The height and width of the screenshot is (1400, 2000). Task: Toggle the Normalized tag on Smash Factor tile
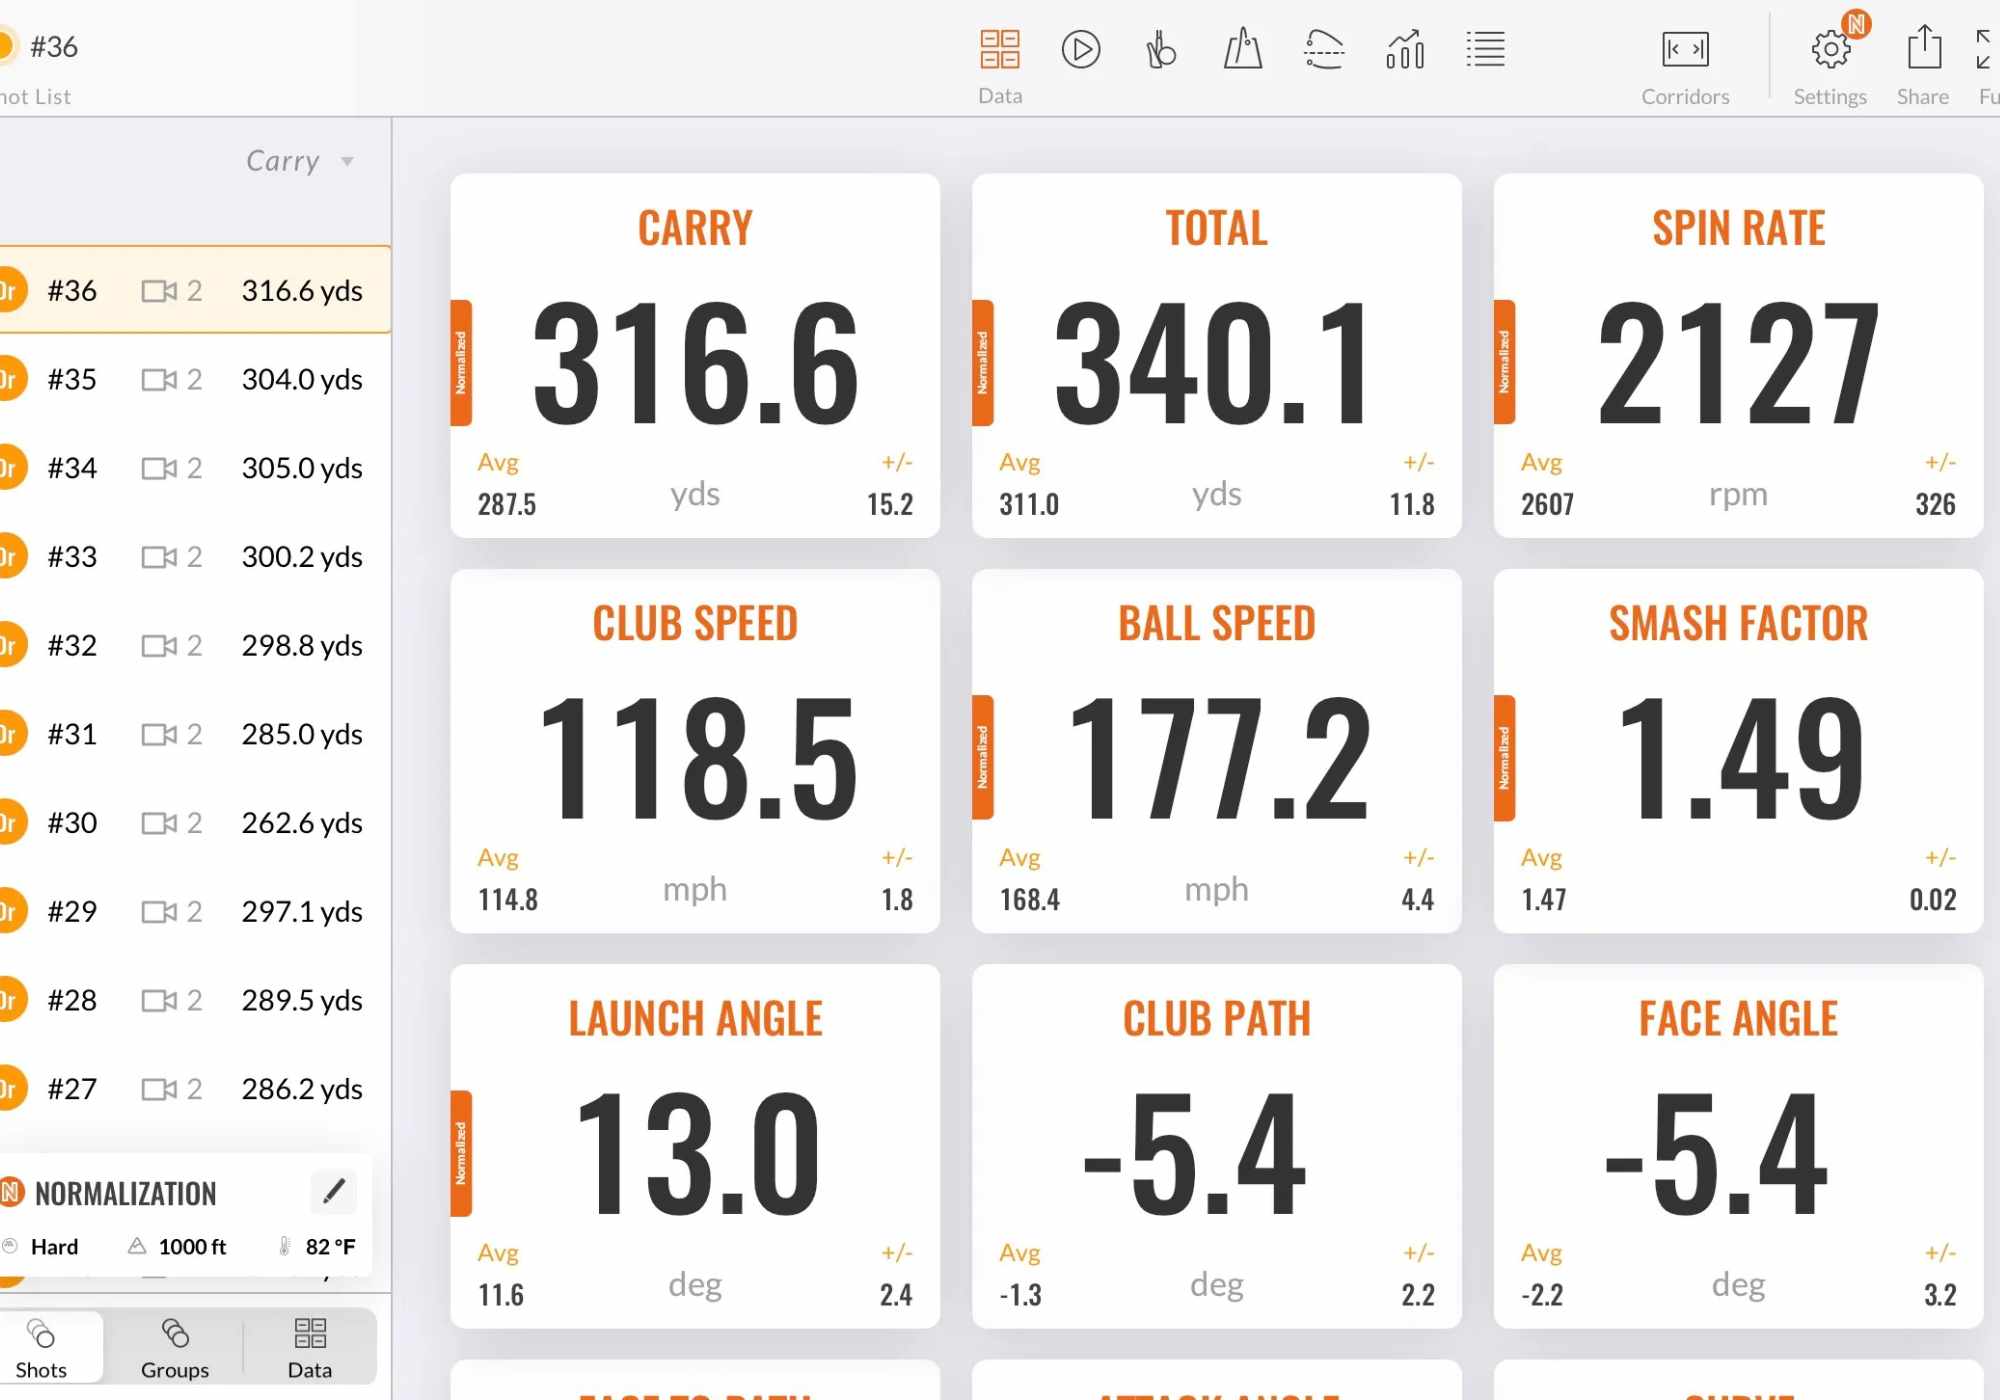[x=1504, y=757]
